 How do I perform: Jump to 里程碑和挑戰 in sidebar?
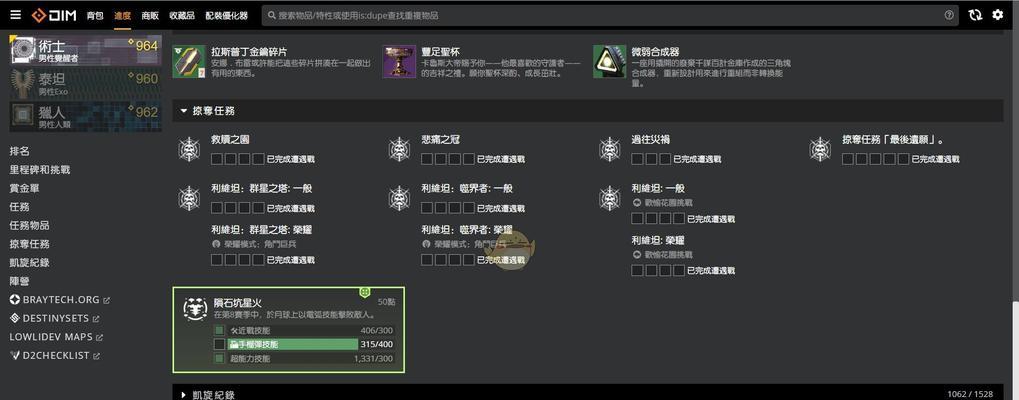pyautogui.click(x=40, y=169)
